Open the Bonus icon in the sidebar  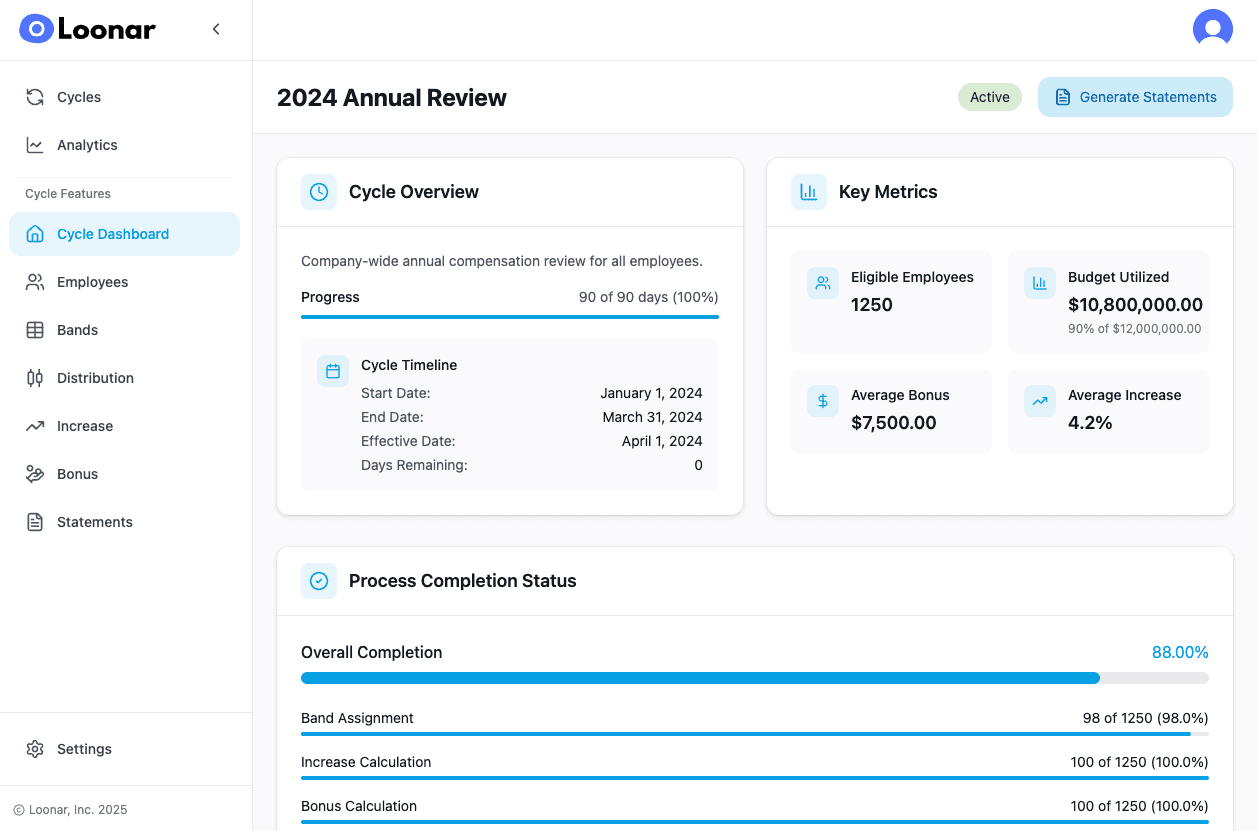(34, 474)
